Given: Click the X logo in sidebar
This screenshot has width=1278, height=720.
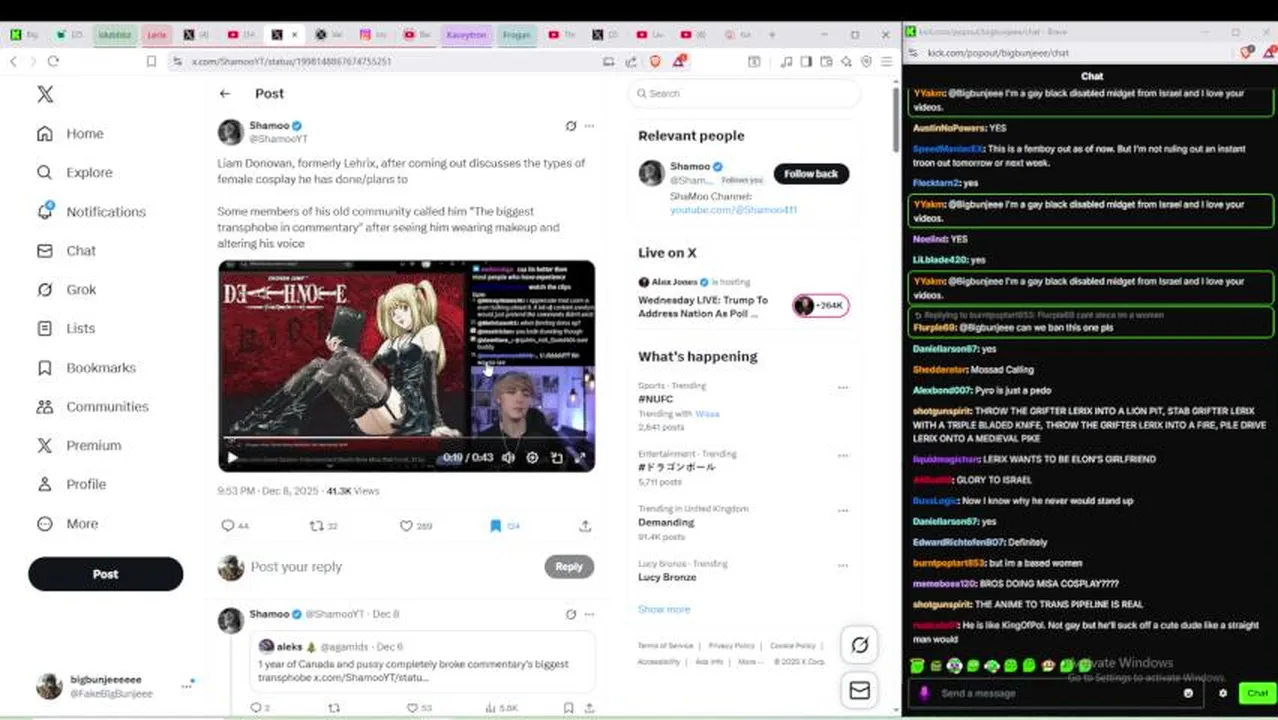Looking at the screenshot, I should coord(45,94).
